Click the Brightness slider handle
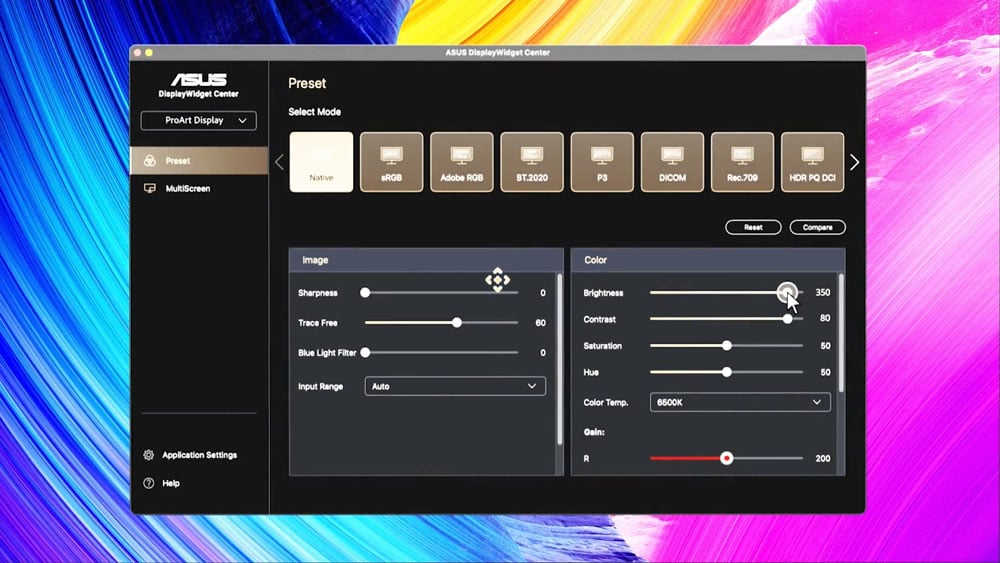The image size is (1000, 563). tap(788, 292)
